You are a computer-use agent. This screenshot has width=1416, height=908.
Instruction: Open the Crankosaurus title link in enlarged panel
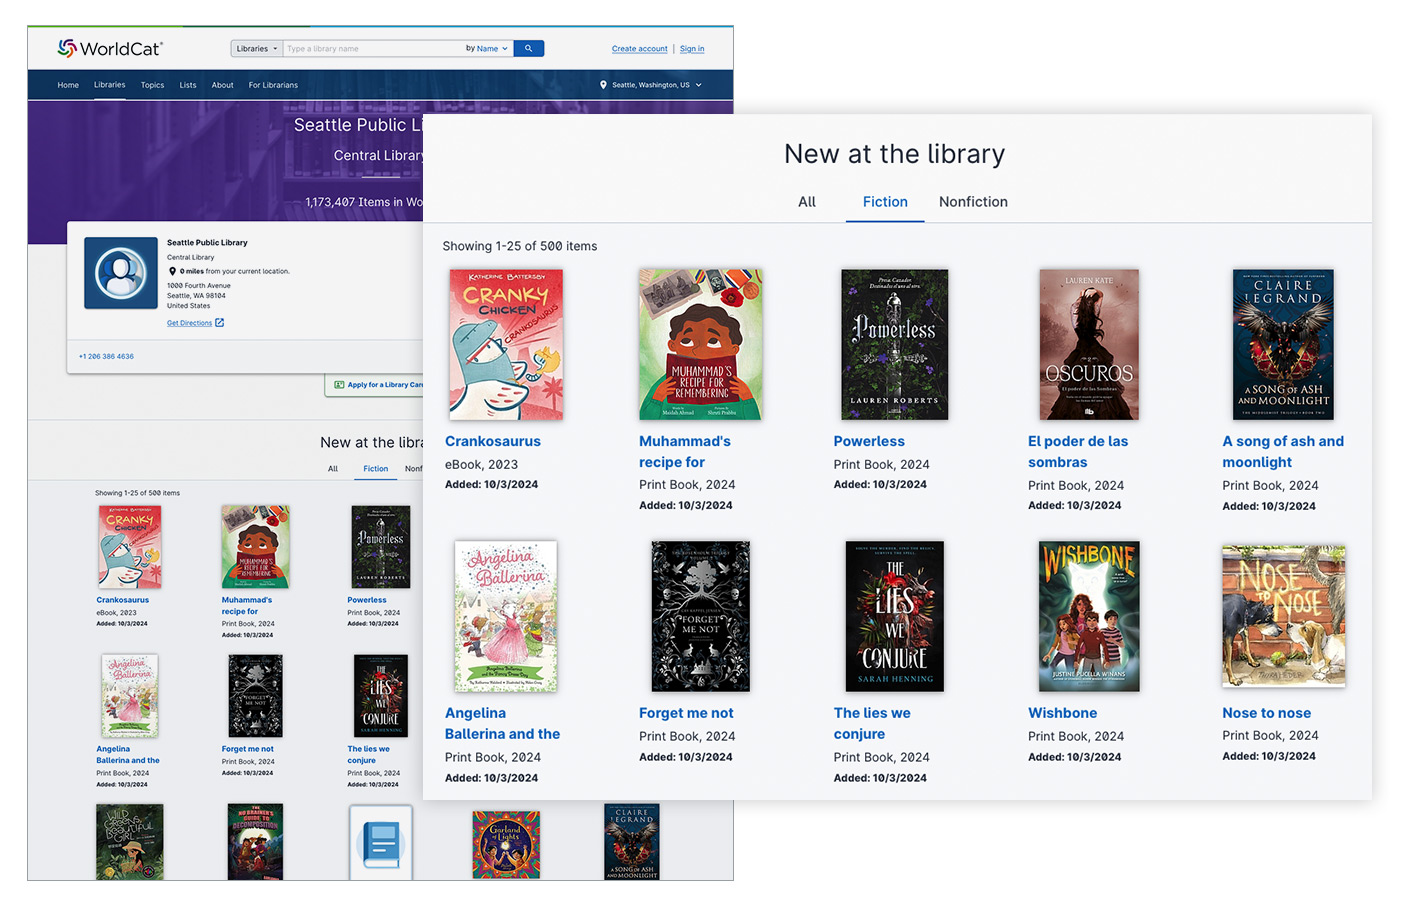click(492, 441)
